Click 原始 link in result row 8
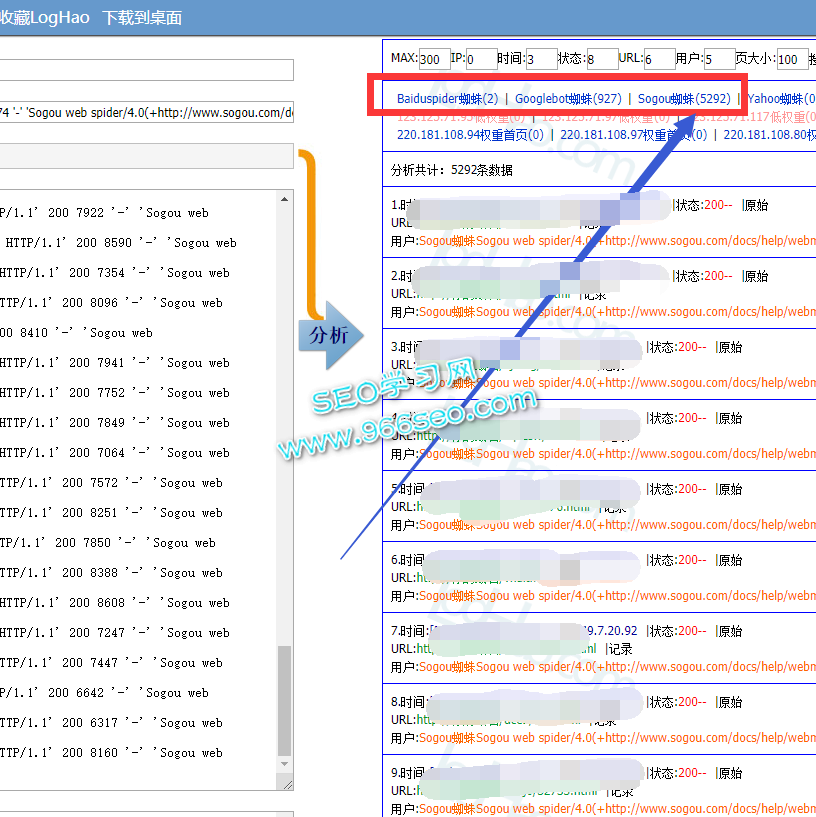The width and height of the screenshot is (816, 817). (730, 702)
